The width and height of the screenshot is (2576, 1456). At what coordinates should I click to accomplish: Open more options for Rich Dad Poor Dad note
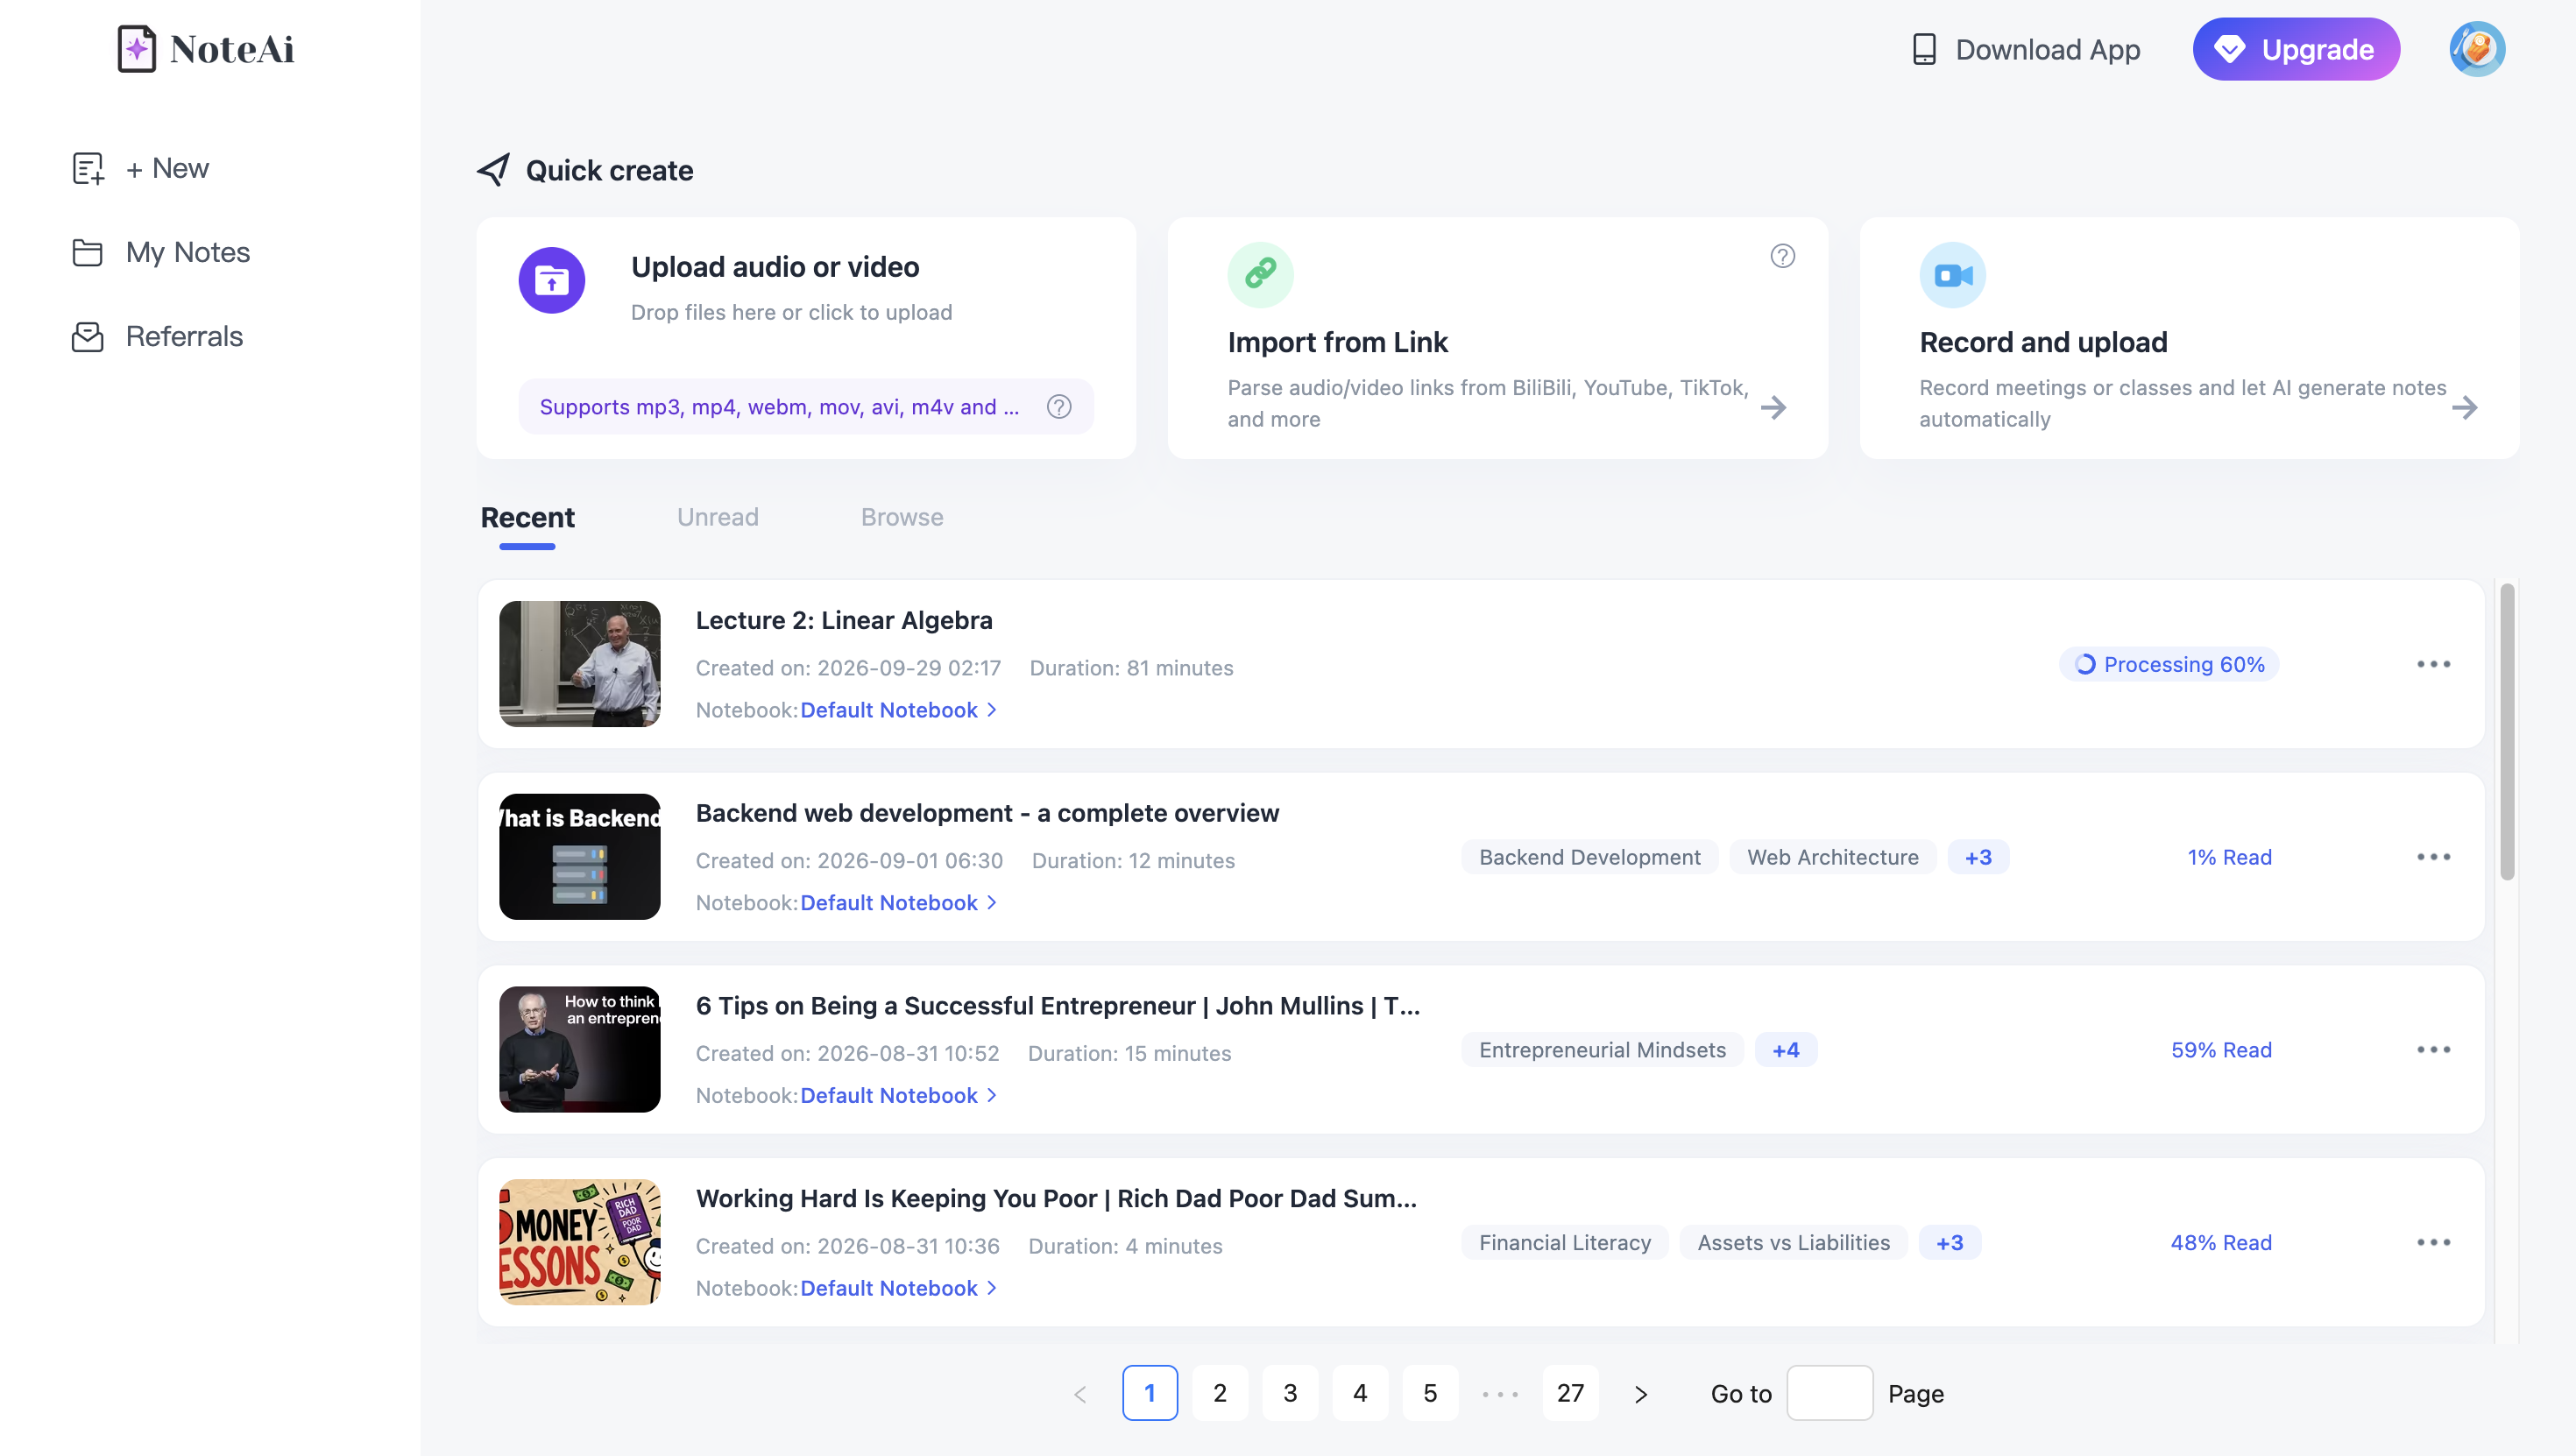pos(2433,1243)
